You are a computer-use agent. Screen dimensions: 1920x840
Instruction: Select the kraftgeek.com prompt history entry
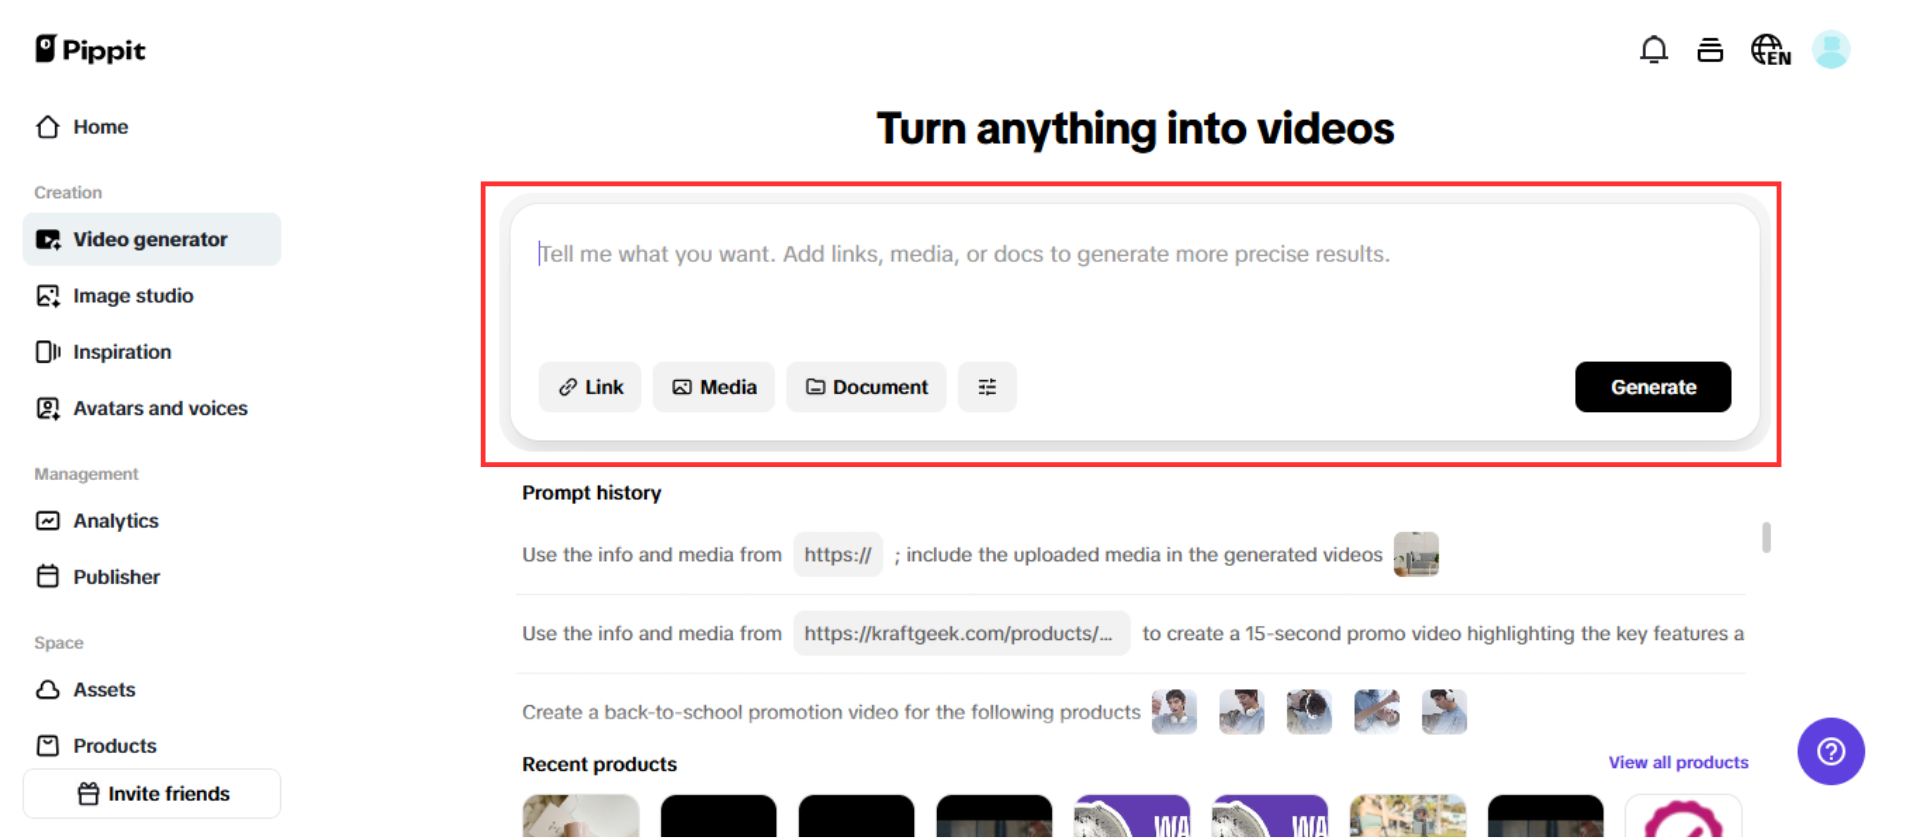pos(1130,634)
